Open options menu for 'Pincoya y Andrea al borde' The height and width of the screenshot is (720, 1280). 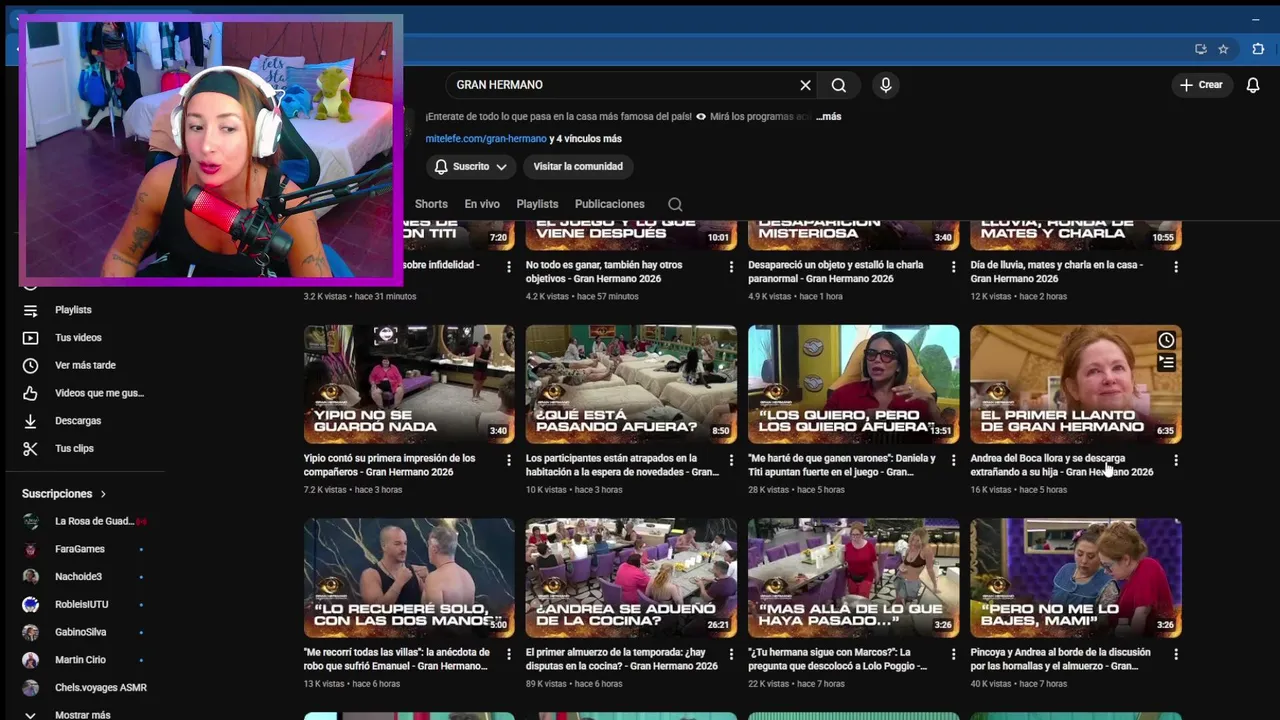[1176, 654]
